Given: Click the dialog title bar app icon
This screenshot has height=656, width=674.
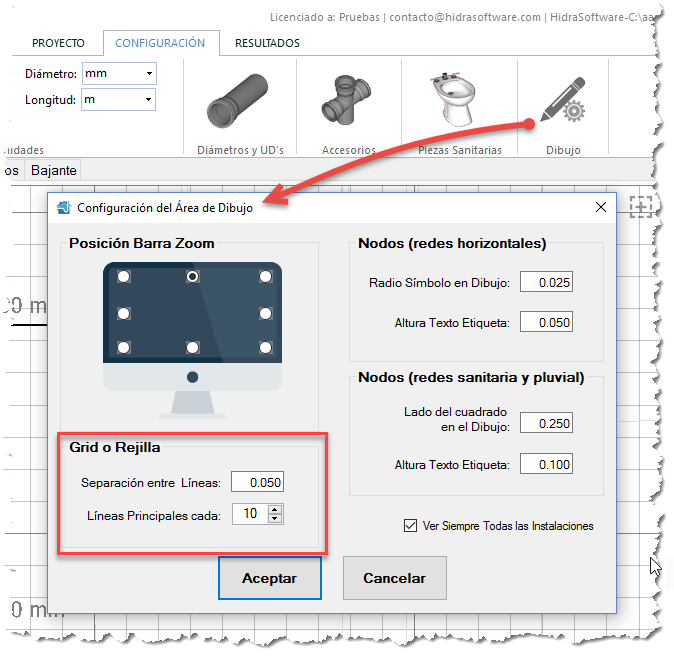Looking at the screenshot, I should pos(64,208).
